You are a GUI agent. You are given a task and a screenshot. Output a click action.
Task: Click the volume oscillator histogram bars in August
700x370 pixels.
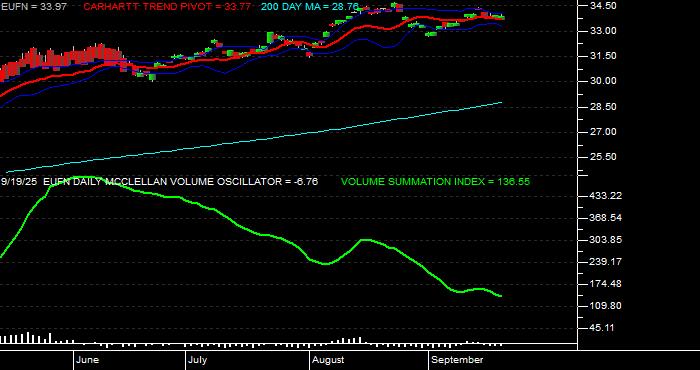tap(346, 340)
